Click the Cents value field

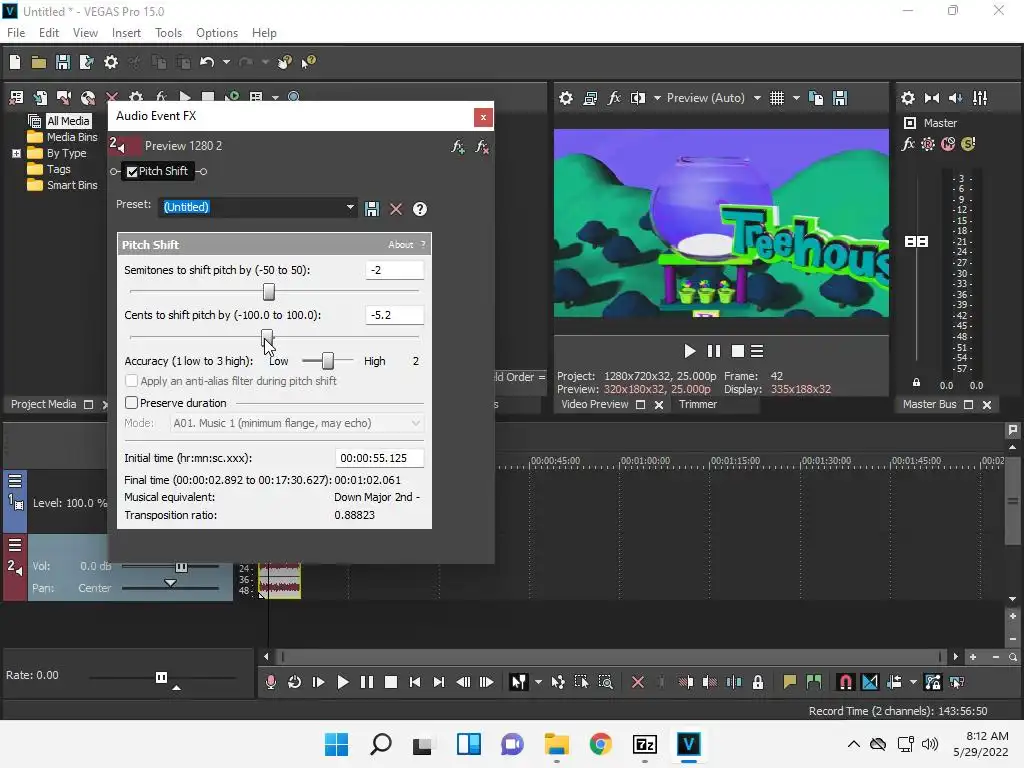tap(394, 315)
